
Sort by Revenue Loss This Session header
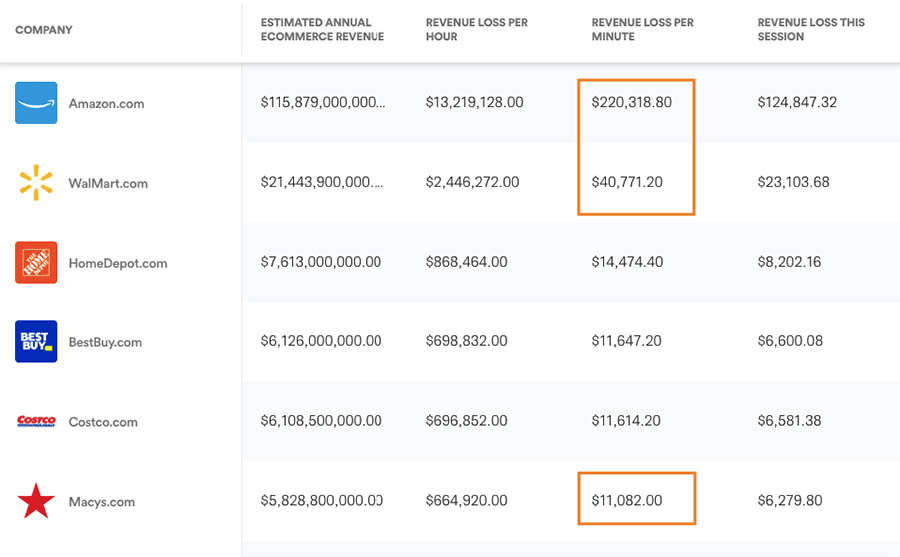pyautogui.click(x=811, y=30)
